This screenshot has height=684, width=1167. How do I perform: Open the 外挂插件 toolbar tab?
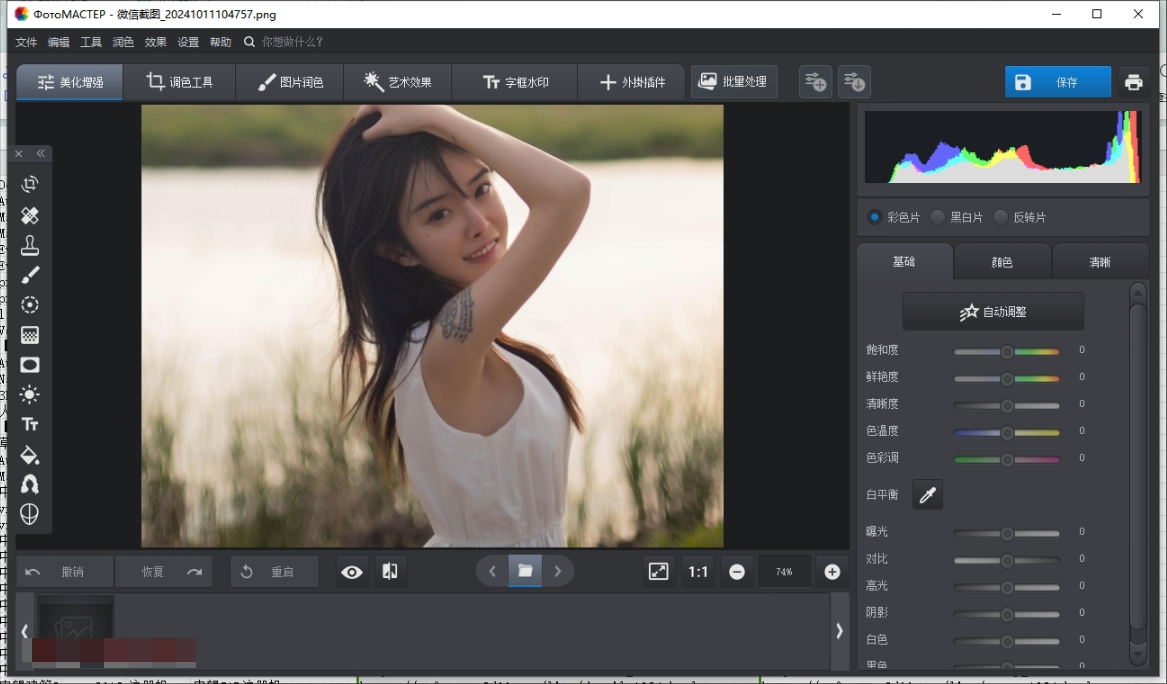[x=632, y=82]
